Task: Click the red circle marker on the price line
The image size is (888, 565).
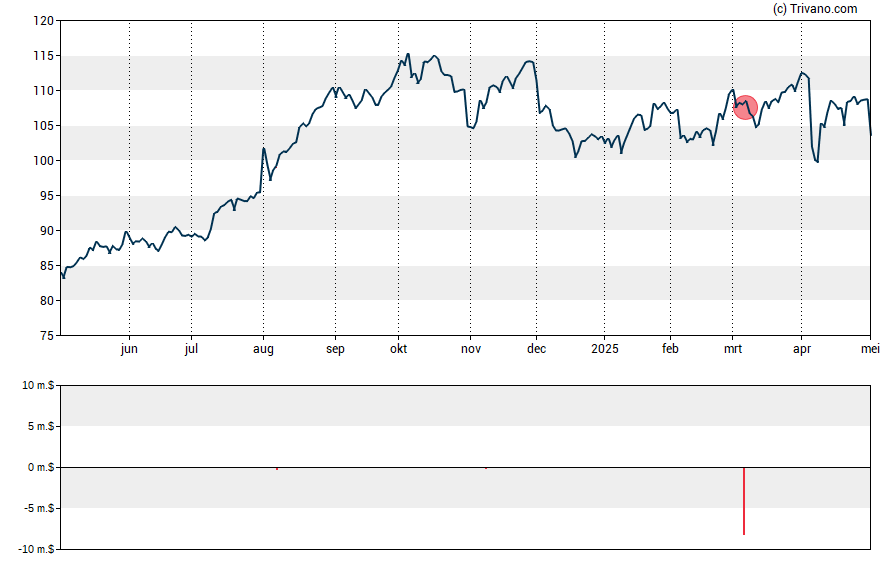Action: [745, 108]
